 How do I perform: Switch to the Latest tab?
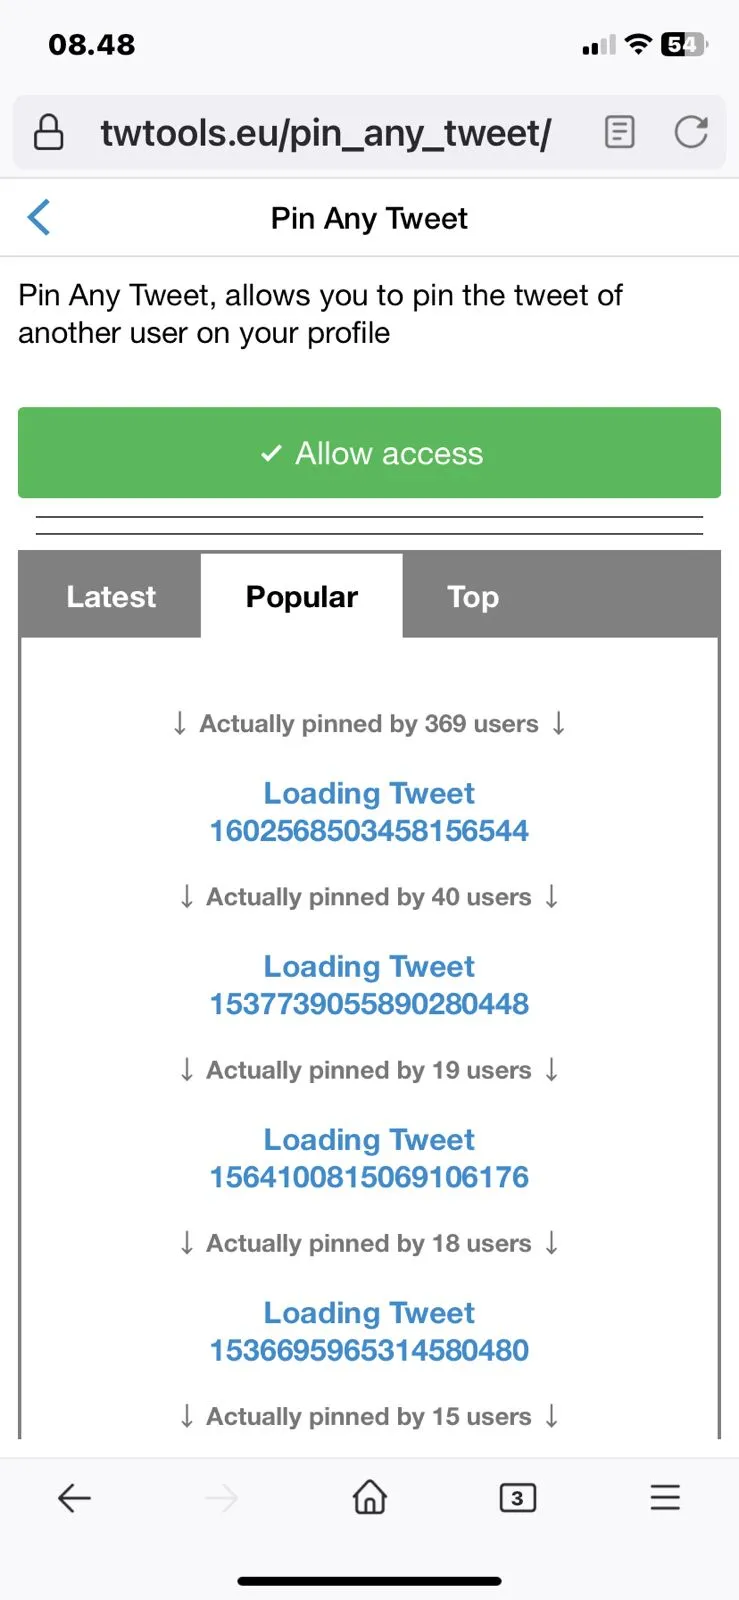(111, 597)
